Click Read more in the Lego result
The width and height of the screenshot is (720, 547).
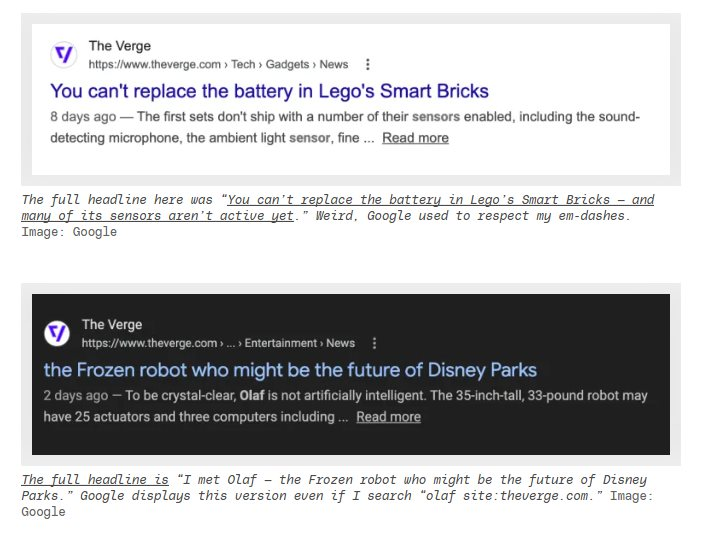click(x=415, y=138)
